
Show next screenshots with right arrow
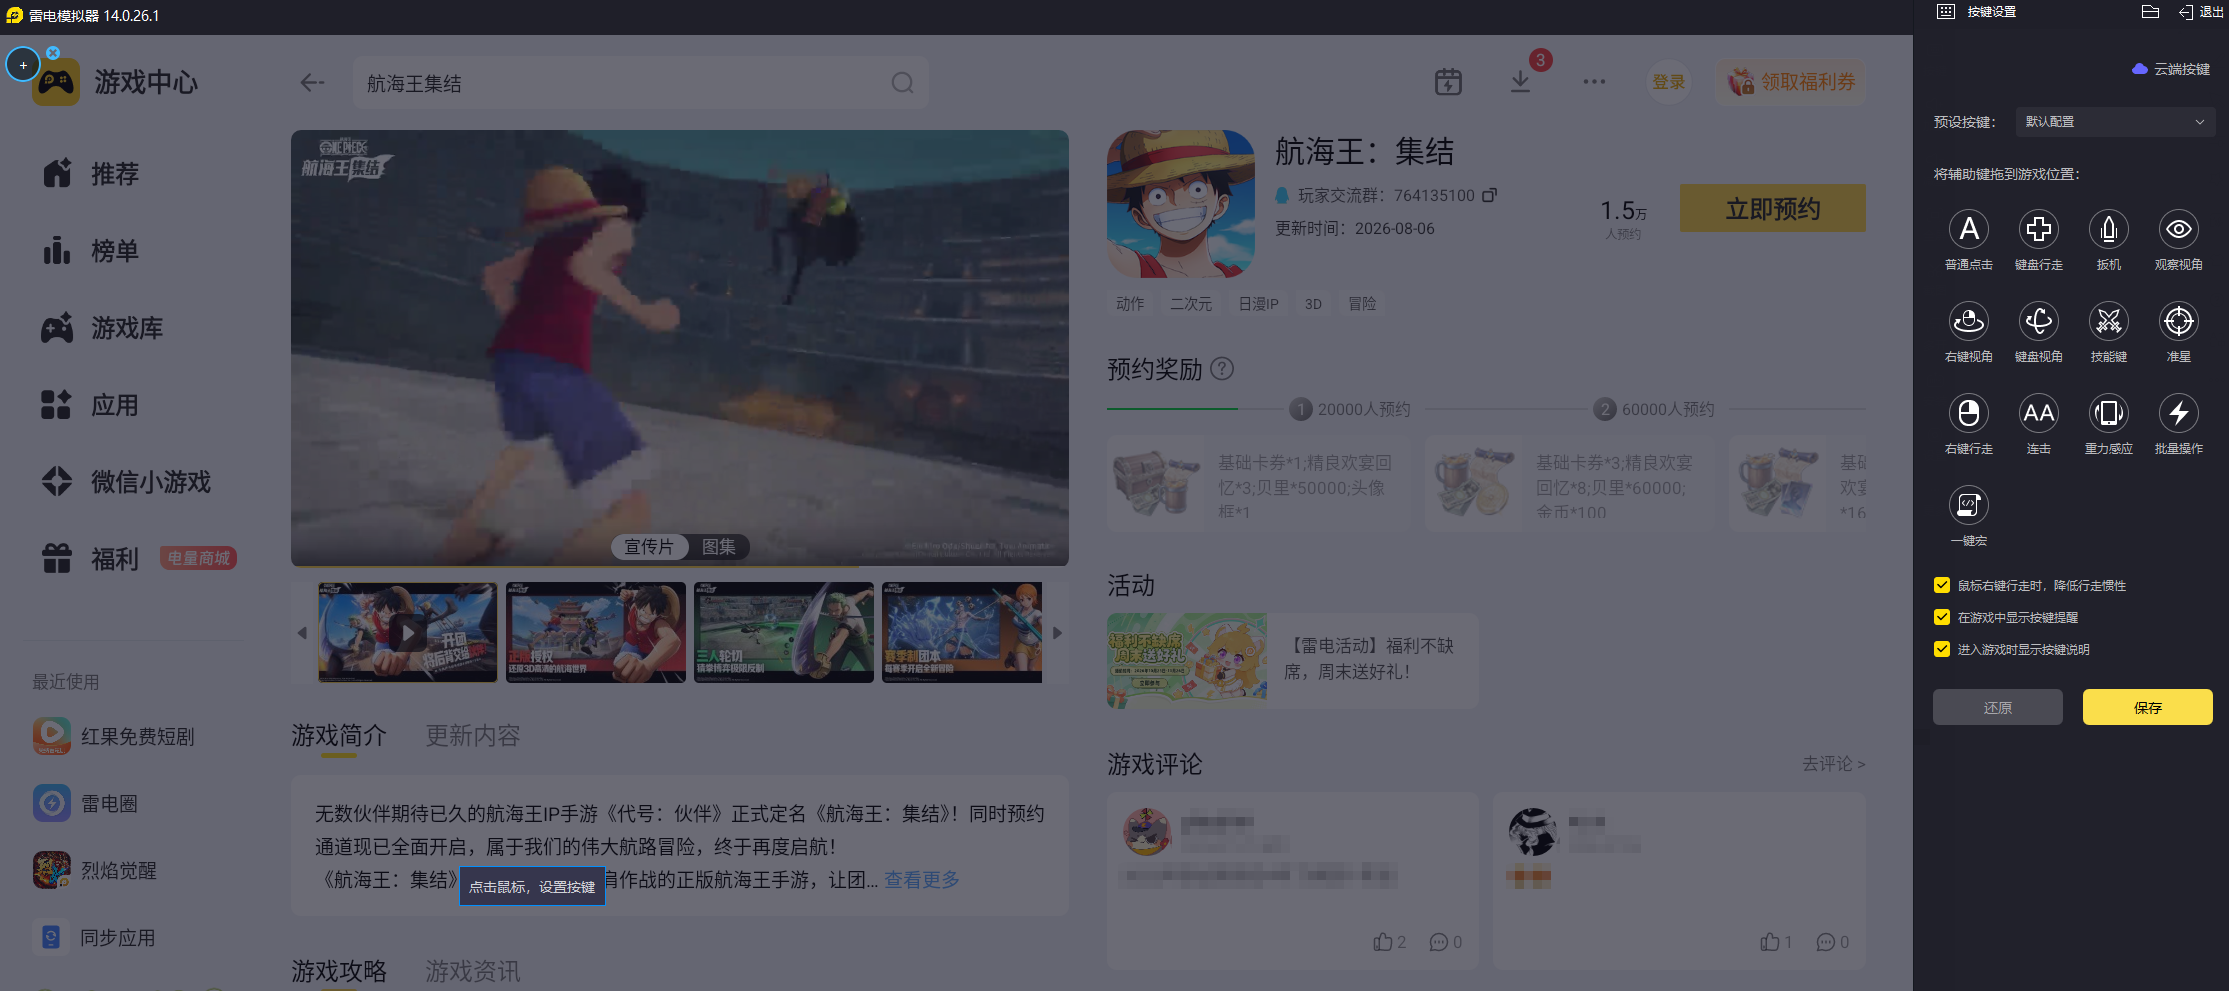click(1057, 633)
